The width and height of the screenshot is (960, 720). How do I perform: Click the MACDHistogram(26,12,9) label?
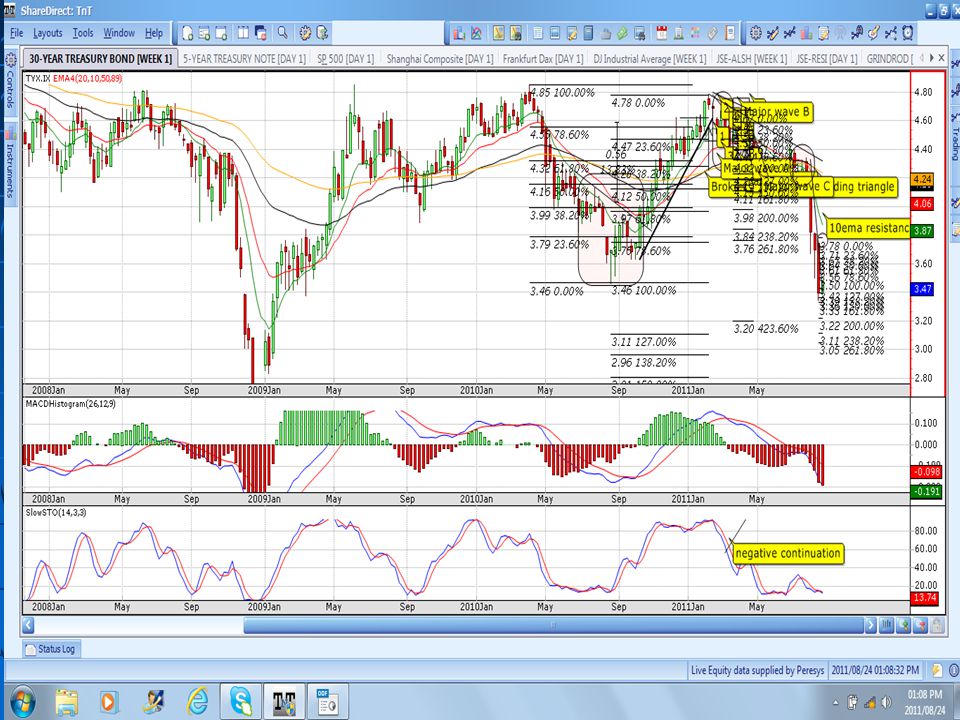pos(70,403)
